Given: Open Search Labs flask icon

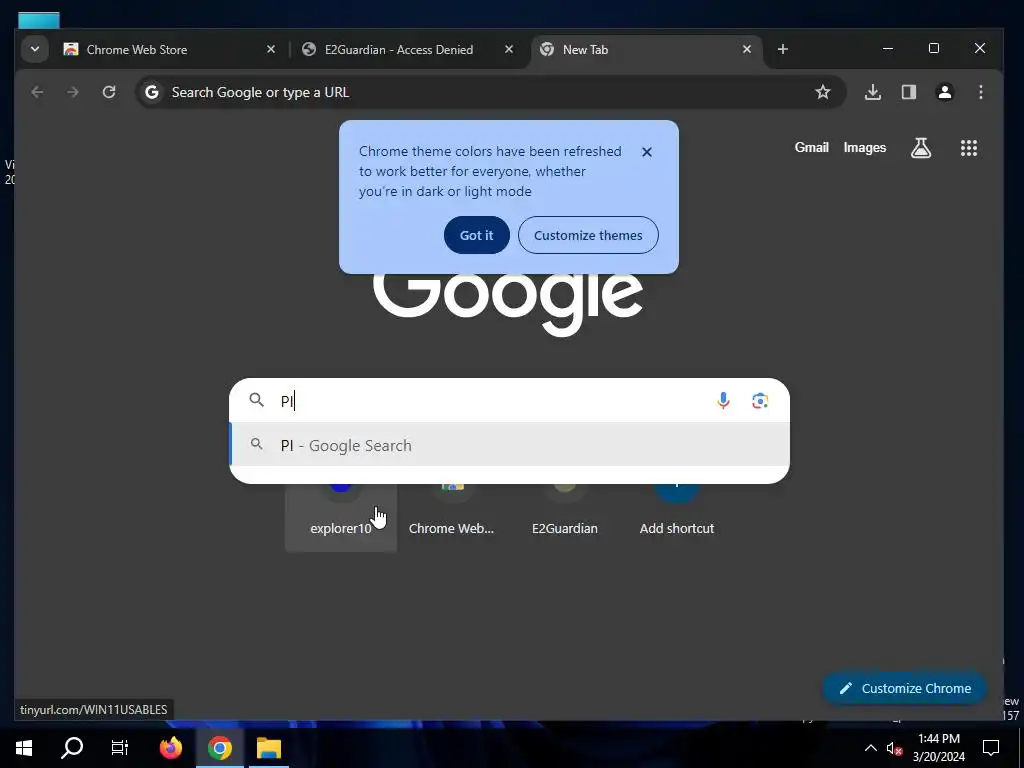Looking at the screenshot, I should (x=921, y=148).
